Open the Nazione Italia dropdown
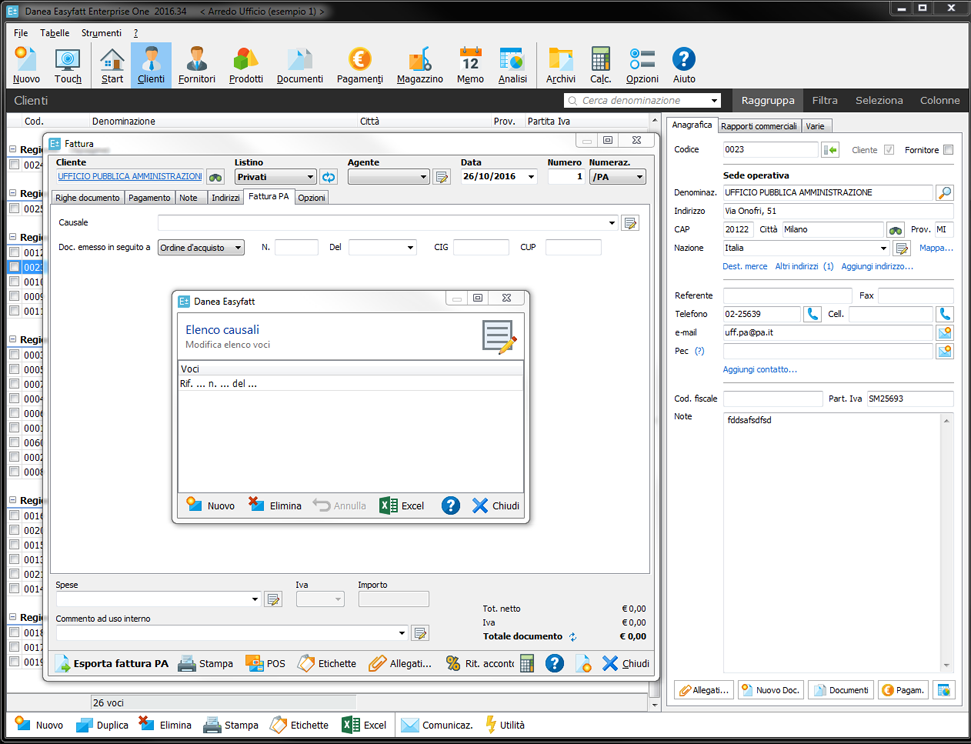 [x=883, y=248]
